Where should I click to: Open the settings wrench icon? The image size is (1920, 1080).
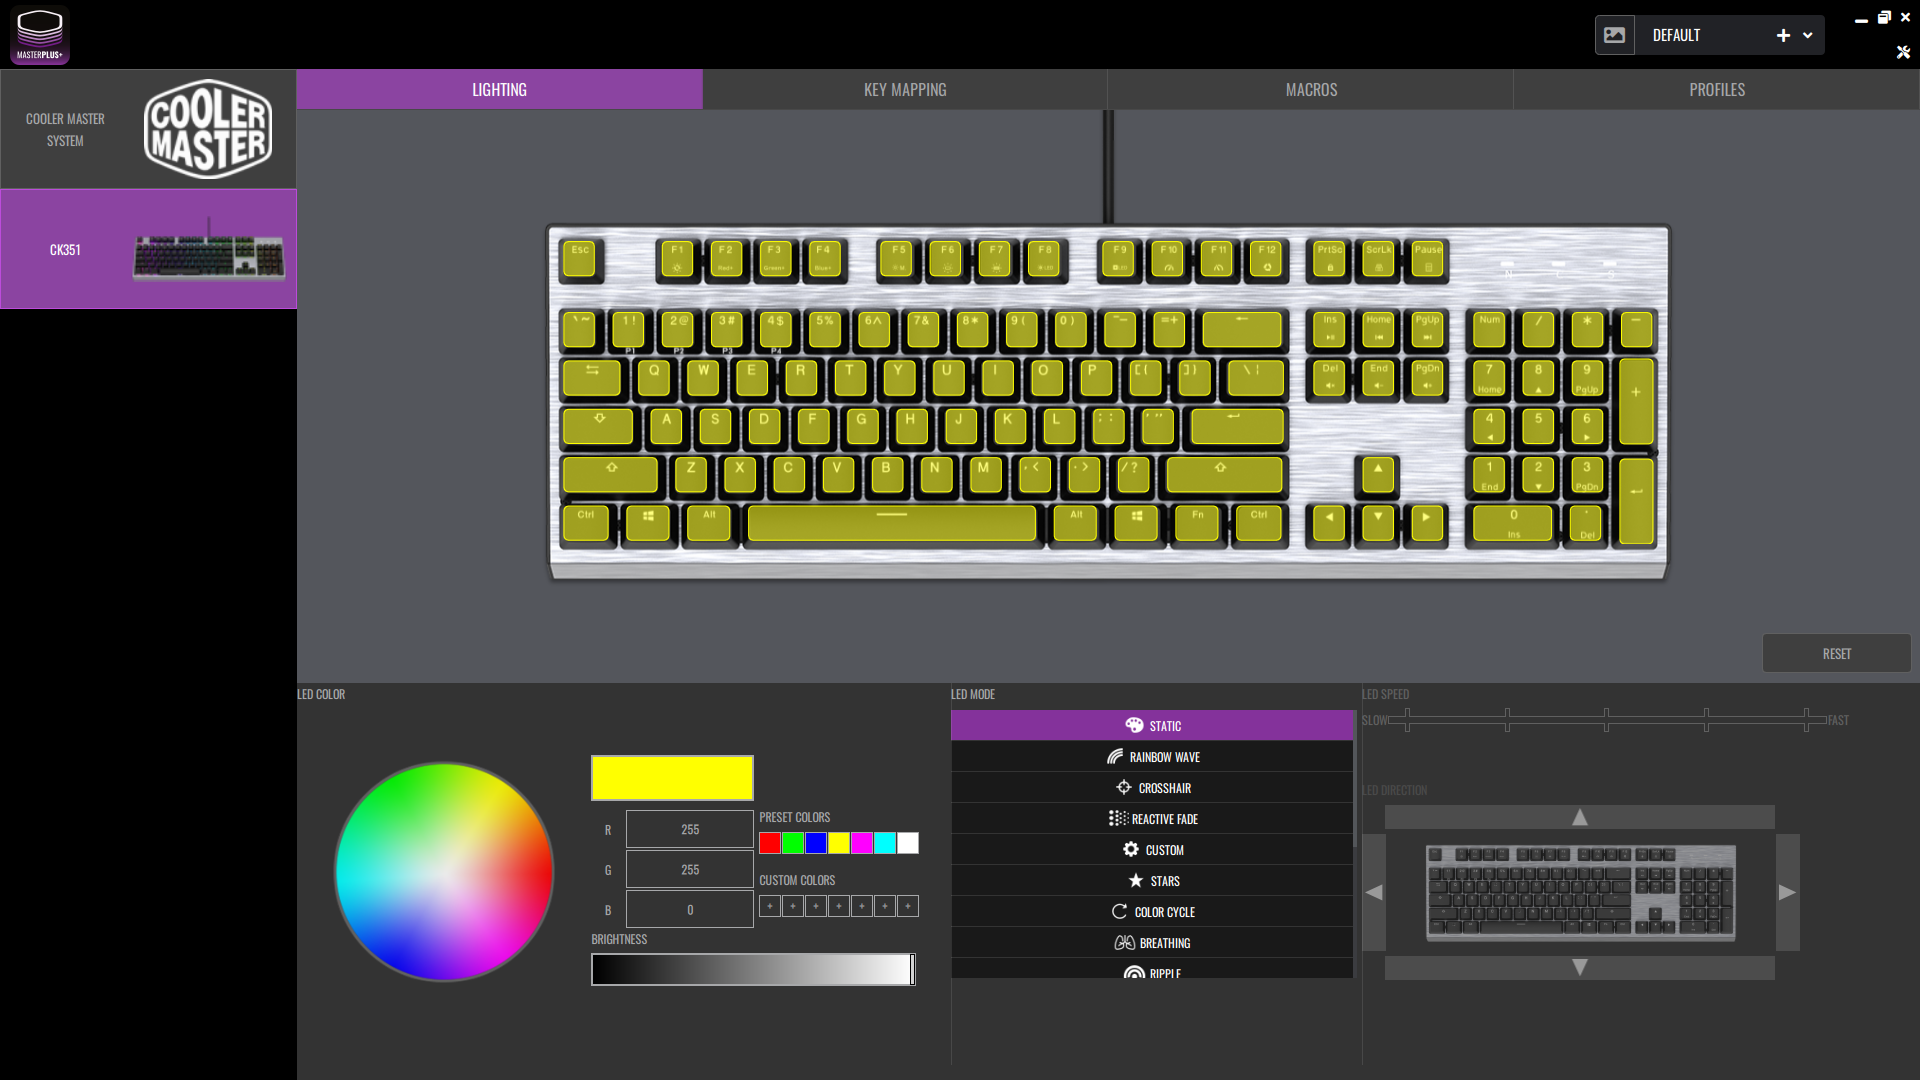pyautogui.click(x=1903, y=52)
